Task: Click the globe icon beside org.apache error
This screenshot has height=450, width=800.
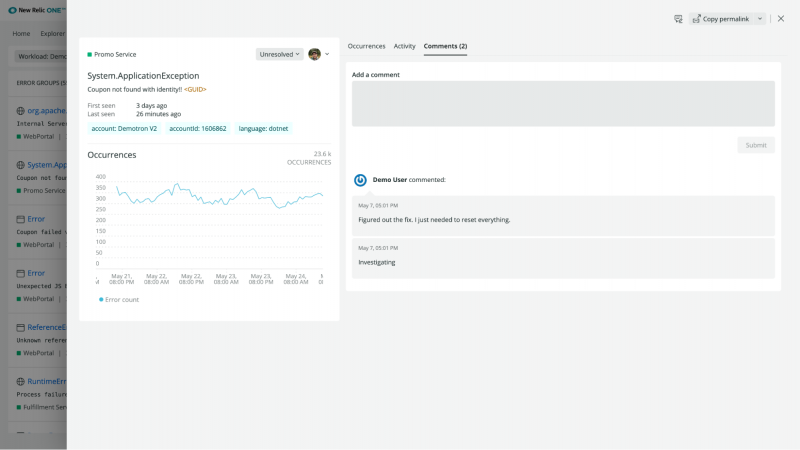Action: point(20,111)
